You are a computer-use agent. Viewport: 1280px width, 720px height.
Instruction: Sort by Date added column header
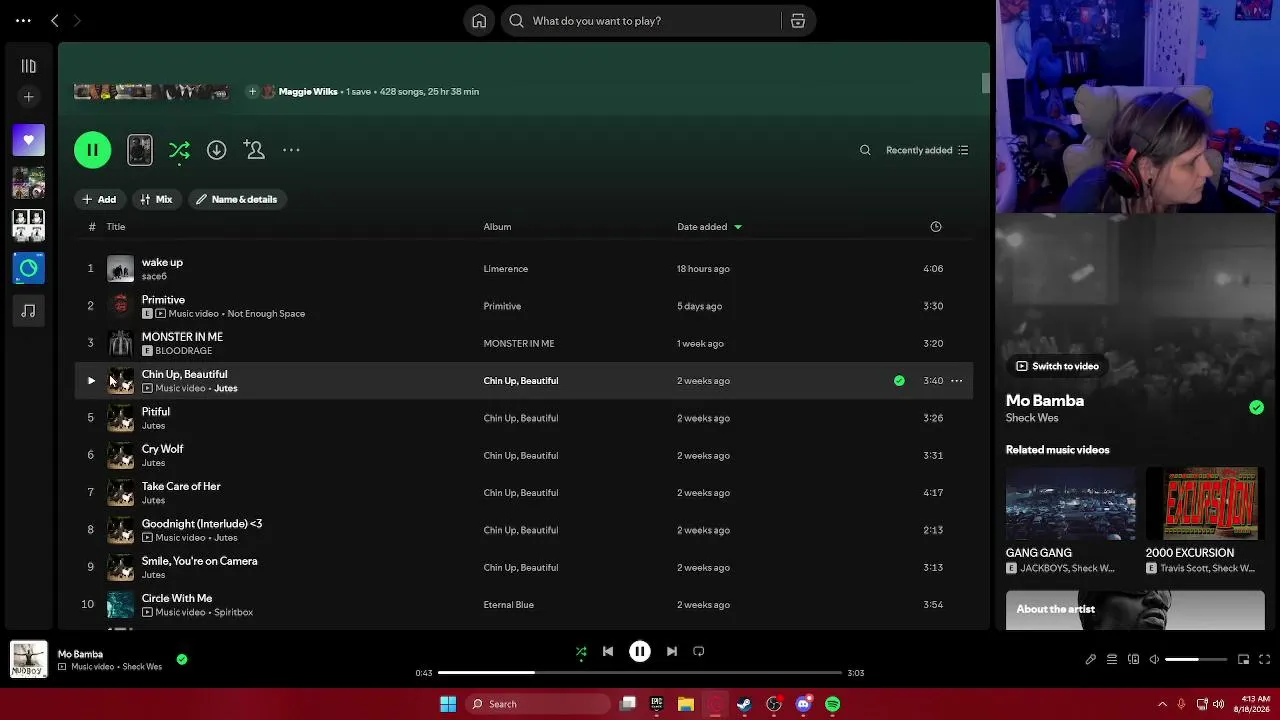click(x=709, y=227)
